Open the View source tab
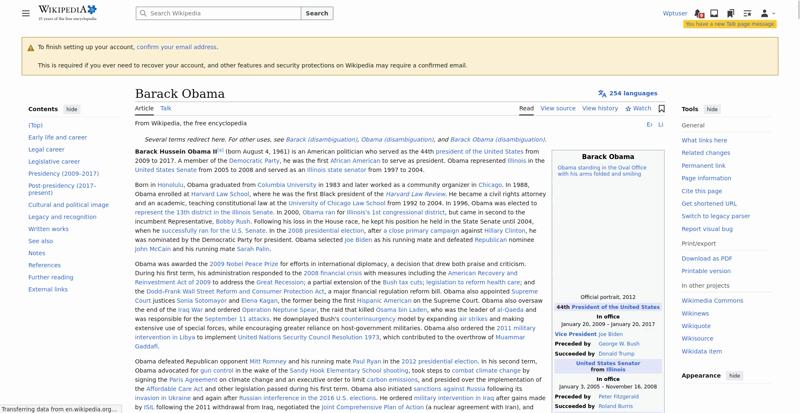This screenshot has width=800, height=413. (558, 108)
